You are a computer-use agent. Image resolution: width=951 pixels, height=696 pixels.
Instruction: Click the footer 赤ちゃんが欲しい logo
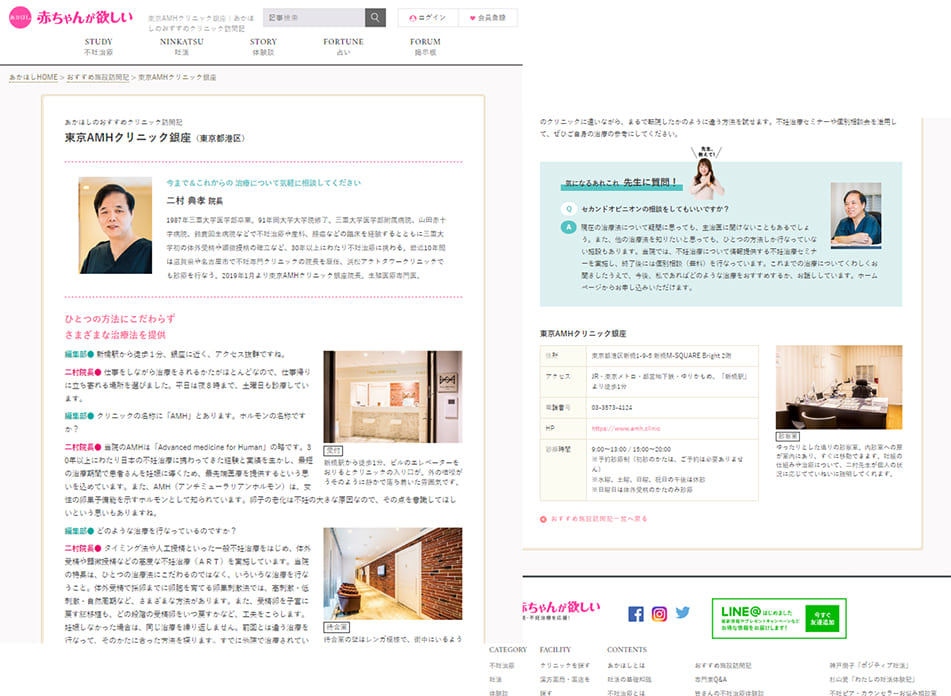tap(561, 609)
